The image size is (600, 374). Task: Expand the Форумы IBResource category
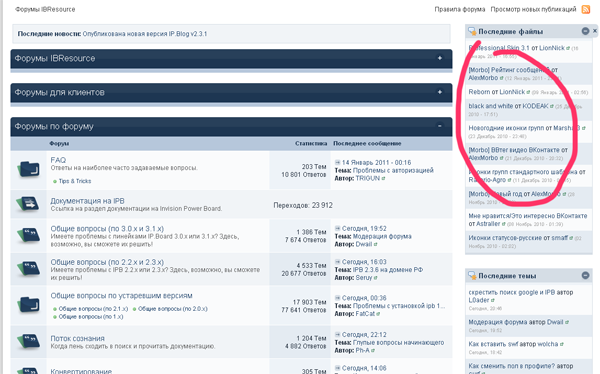pos(440,58)
